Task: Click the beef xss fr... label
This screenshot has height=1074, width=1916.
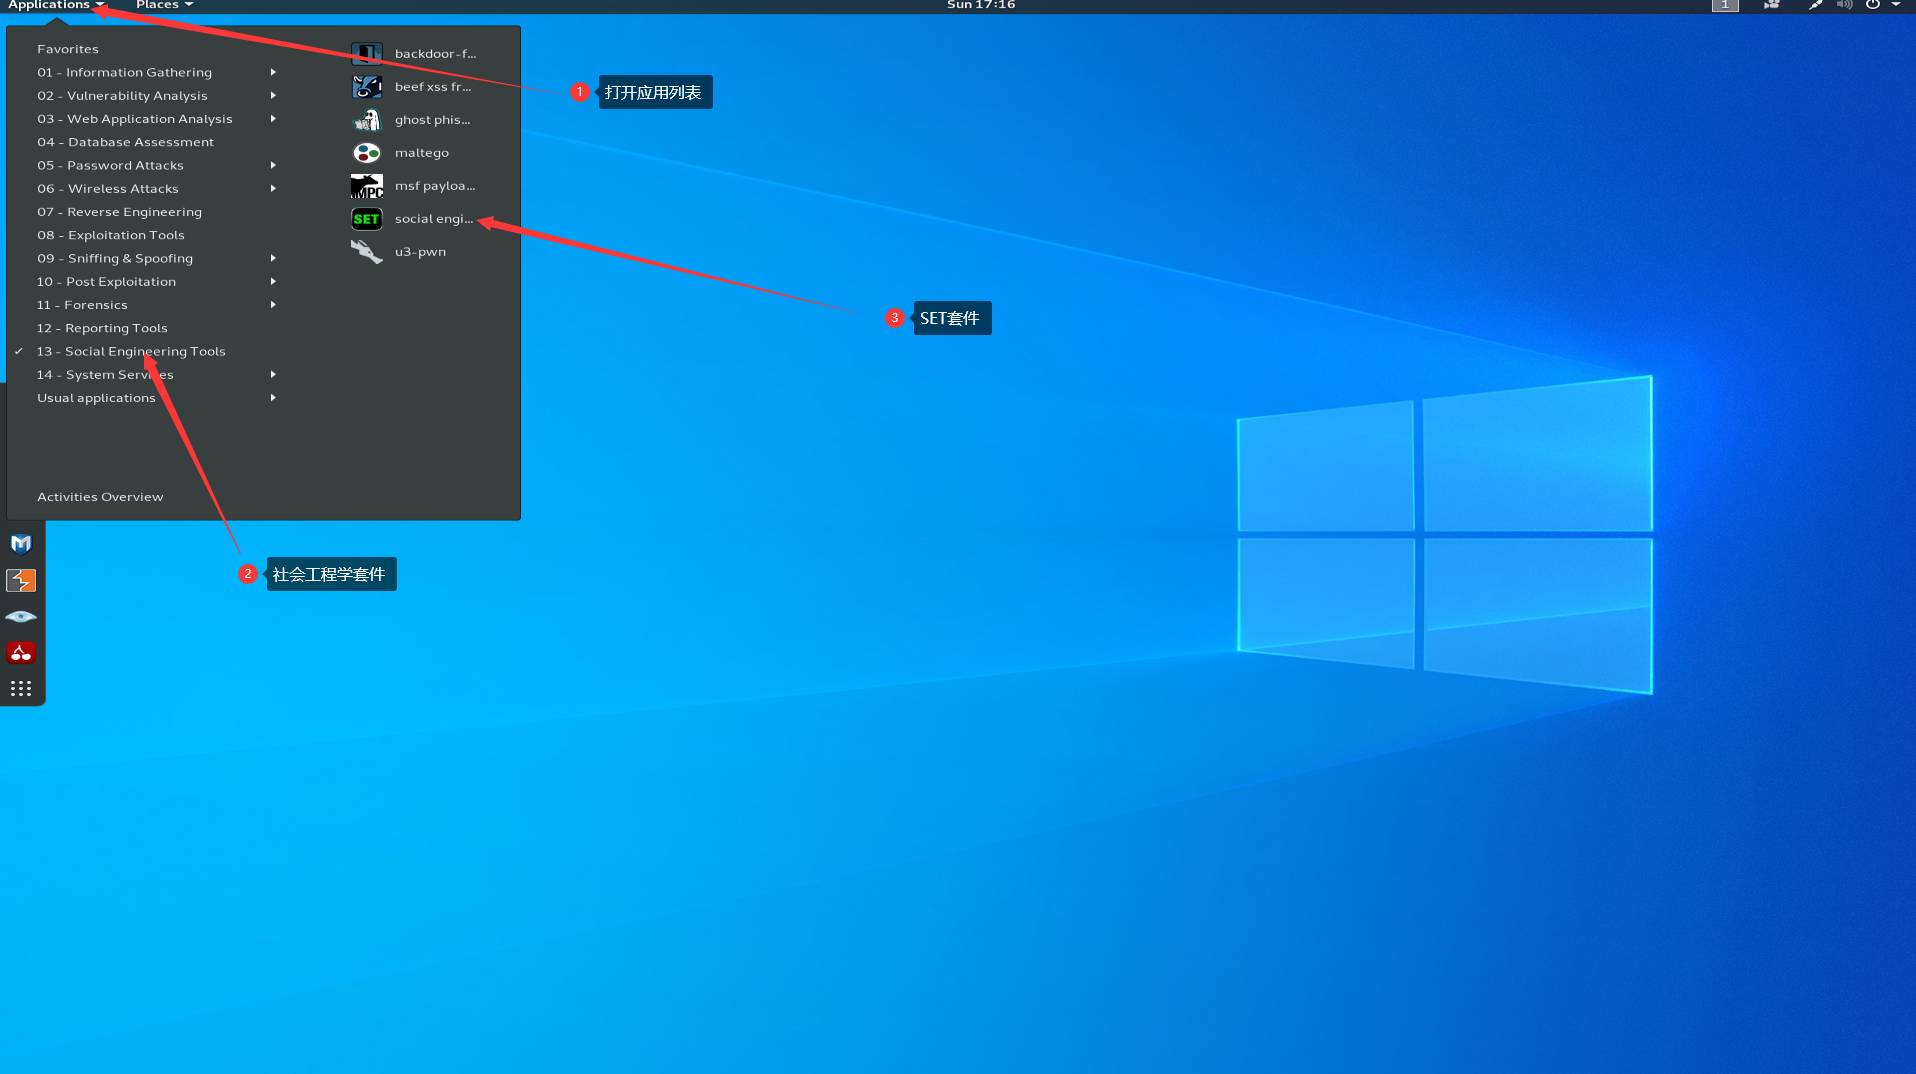Action: 433,87
